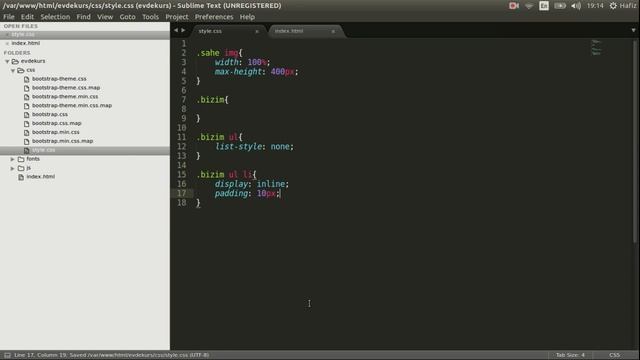Open bootstrap.min.css.map in sidebar

62,141
